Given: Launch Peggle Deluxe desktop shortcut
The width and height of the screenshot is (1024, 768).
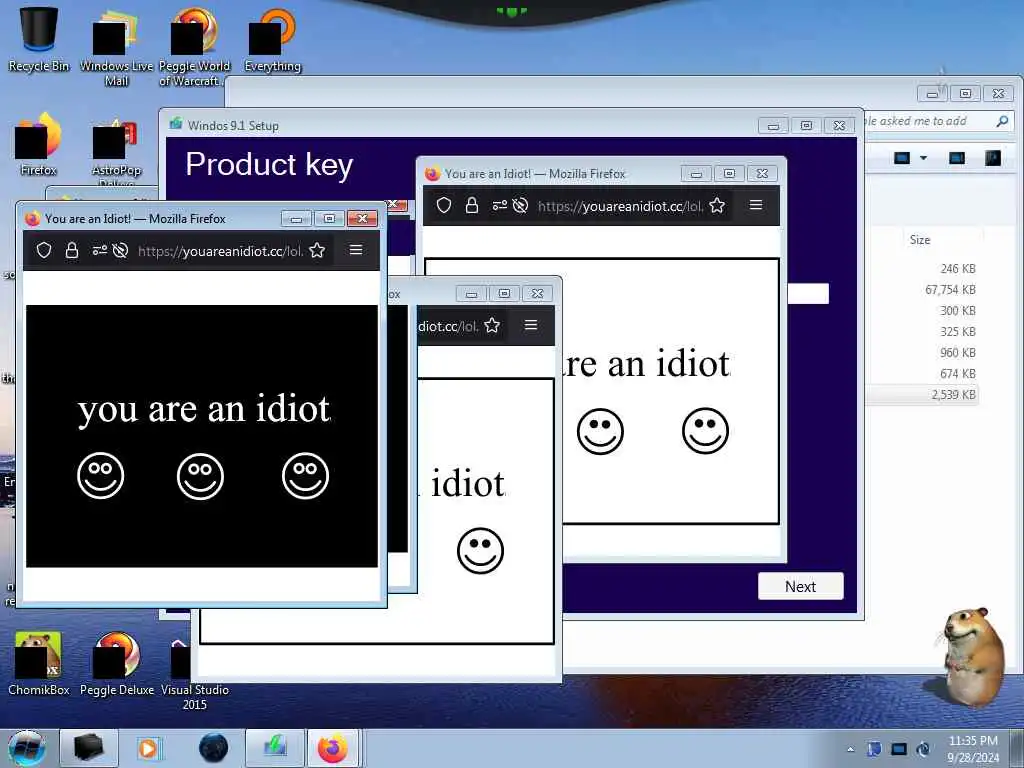Looking at the screenshot, I should click(116, 663).
